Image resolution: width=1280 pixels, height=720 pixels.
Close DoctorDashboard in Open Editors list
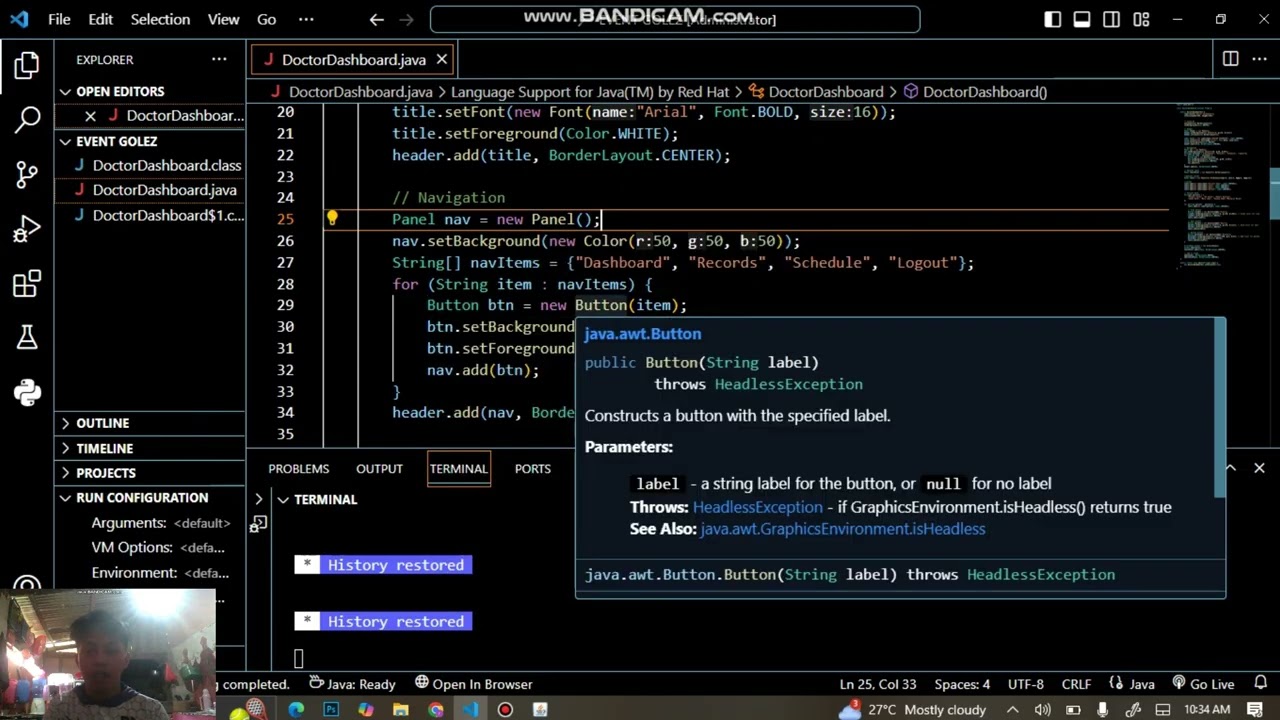coord(90,116)
